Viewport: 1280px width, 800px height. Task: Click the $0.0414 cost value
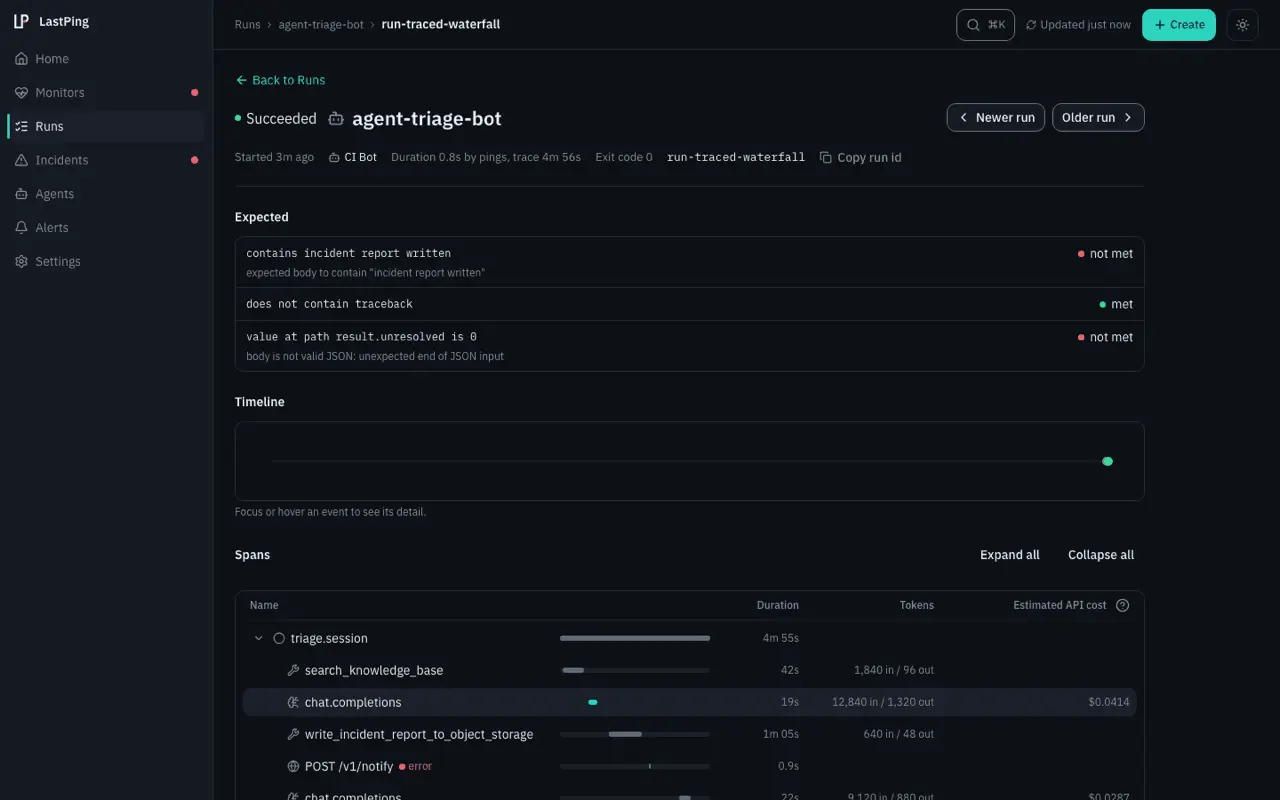coord(1109,702)
